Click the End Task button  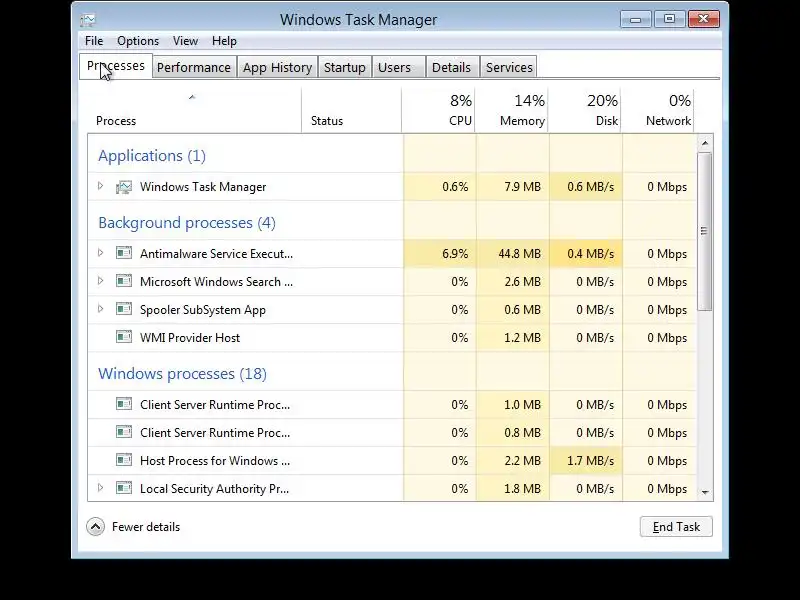676,527
